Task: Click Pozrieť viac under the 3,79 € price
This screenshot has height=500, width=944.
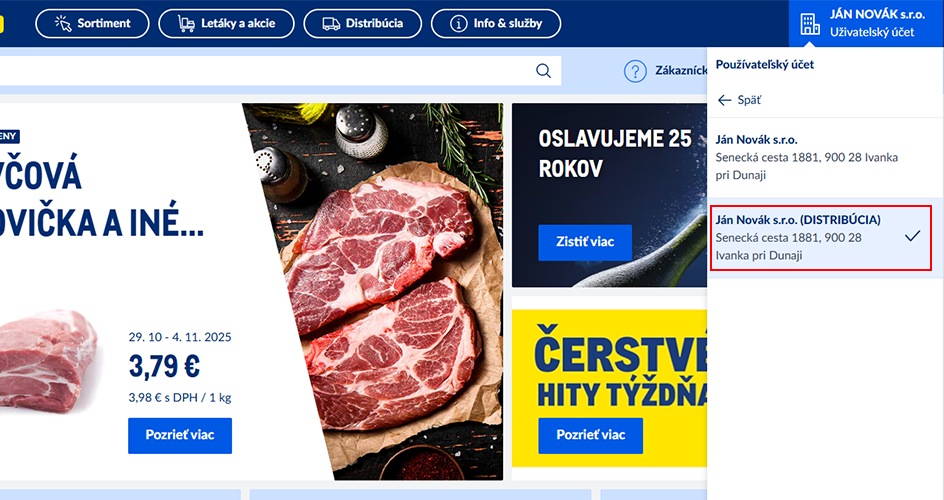Action: [180, 436]
